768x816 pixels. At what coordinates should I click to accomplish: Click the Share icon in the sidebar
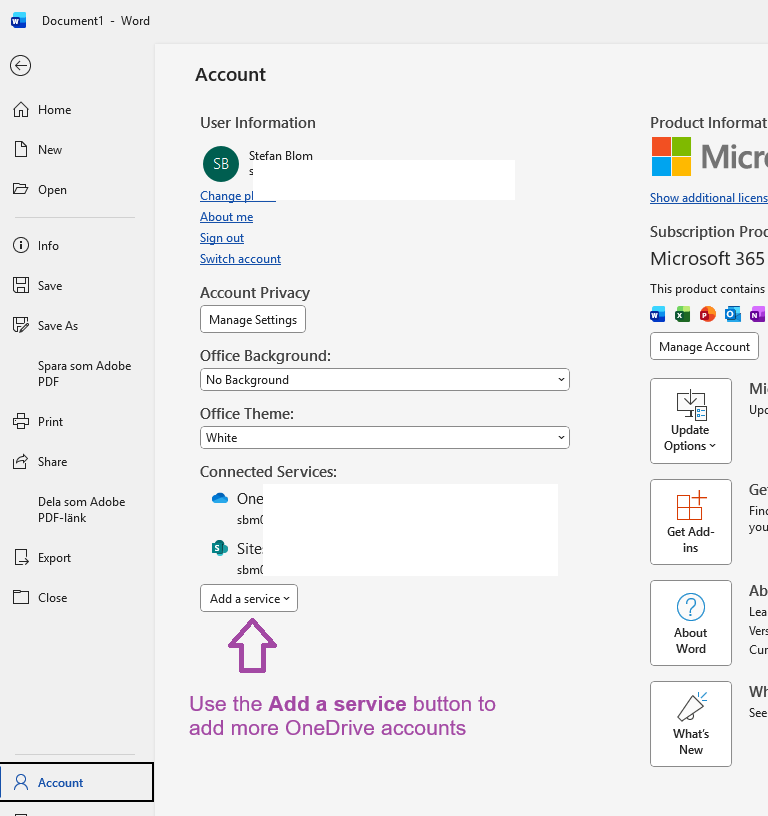tap(21, 461)
